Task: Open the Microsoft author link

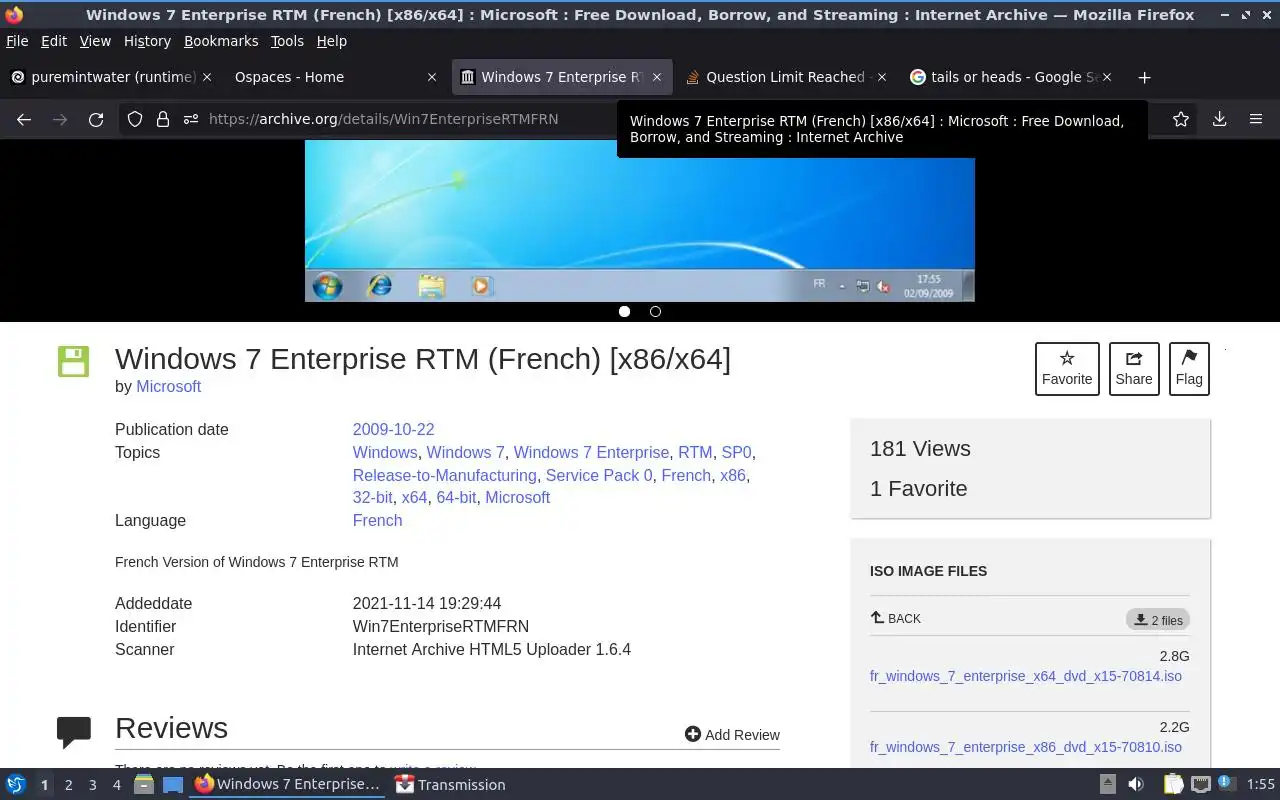Action: click(x=168, y=386)
